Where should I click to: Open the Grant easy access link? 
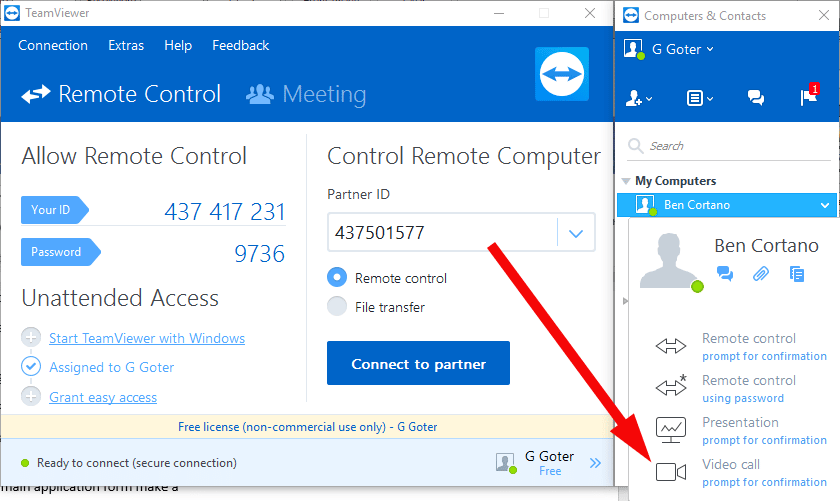click(103, 397)
